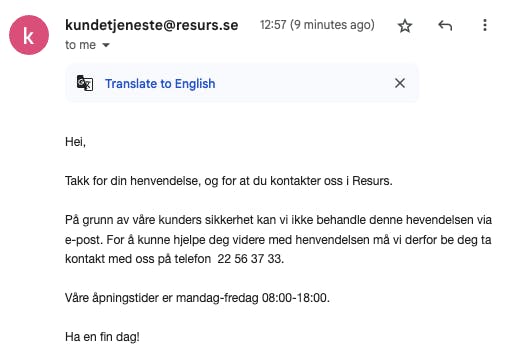This screenshot has width=507, height=363.
Task: Click Translate to English link
Action: click(160, 84)
